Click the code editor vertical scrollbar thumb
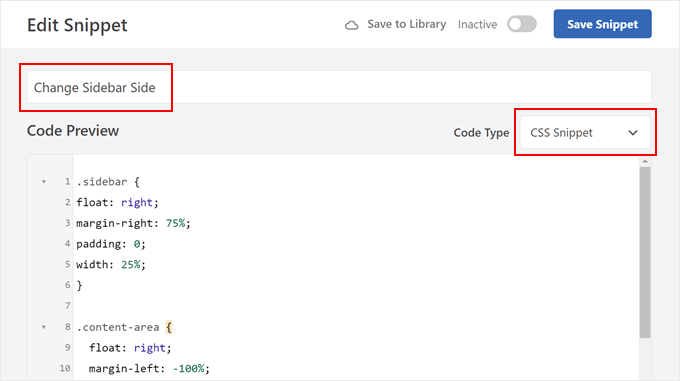 click(645, 252)
